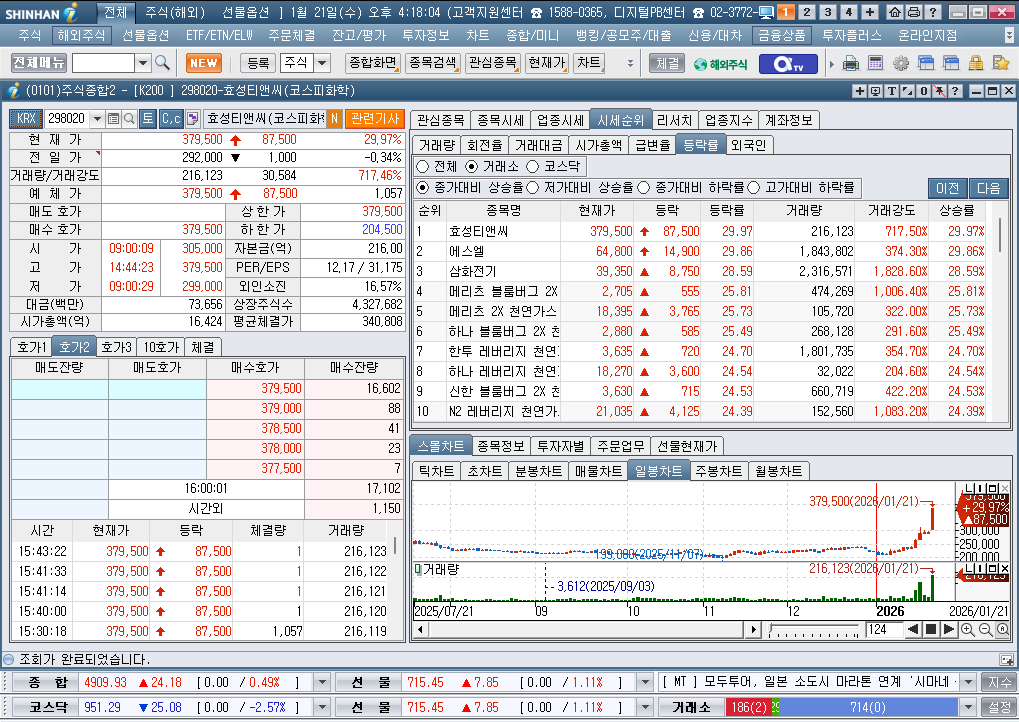Click the padlock screen lock icon

pos(975,63)
